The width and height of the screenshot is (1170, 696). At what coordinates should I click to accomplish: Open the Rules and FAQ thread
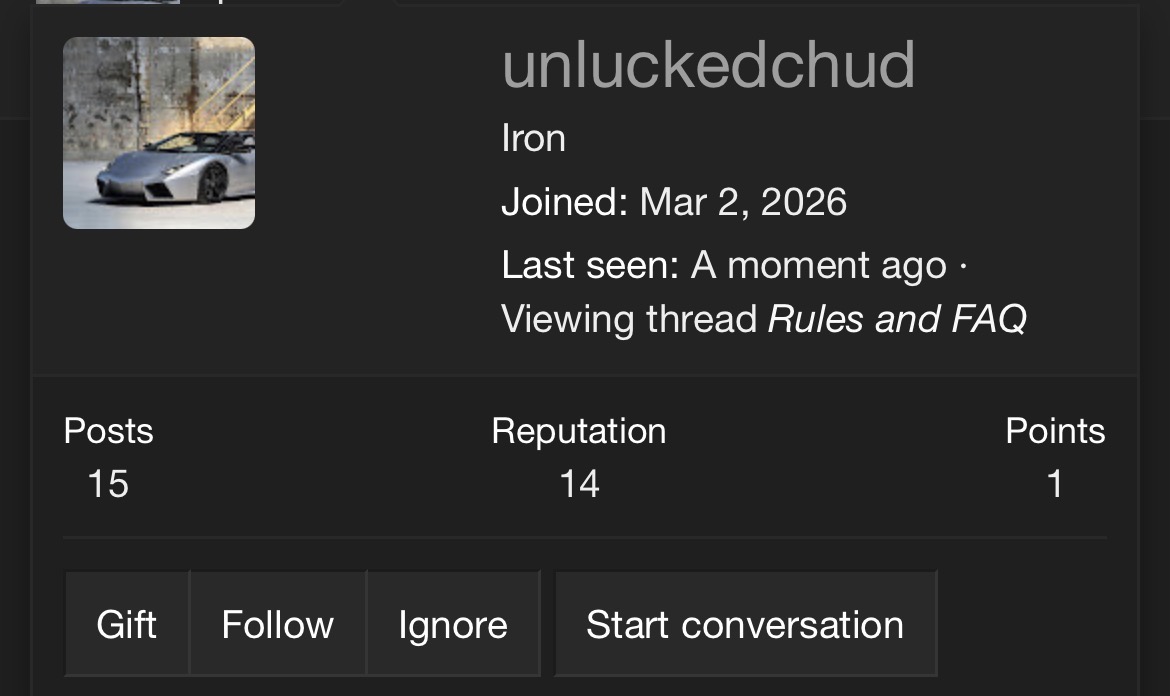coord(896,319)
